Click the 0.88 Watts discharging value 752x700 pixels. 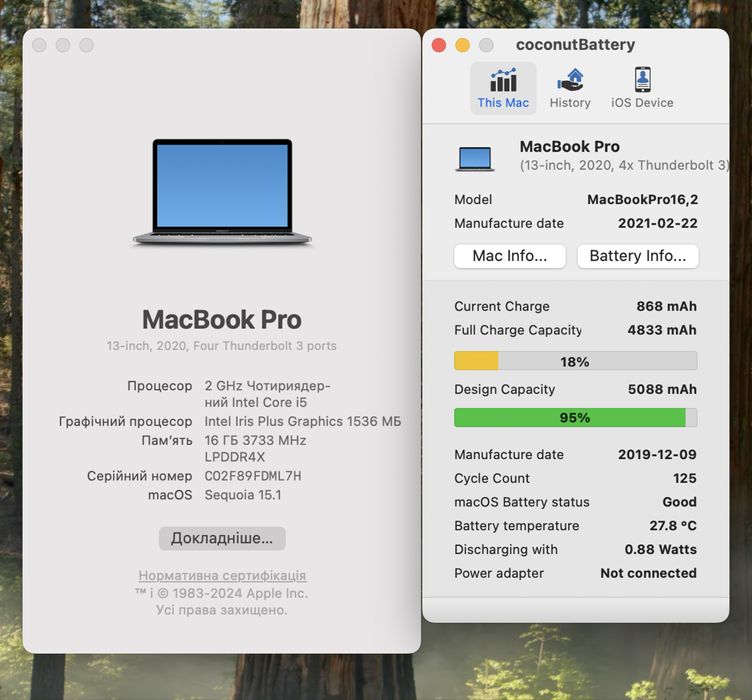pos(660,549)
